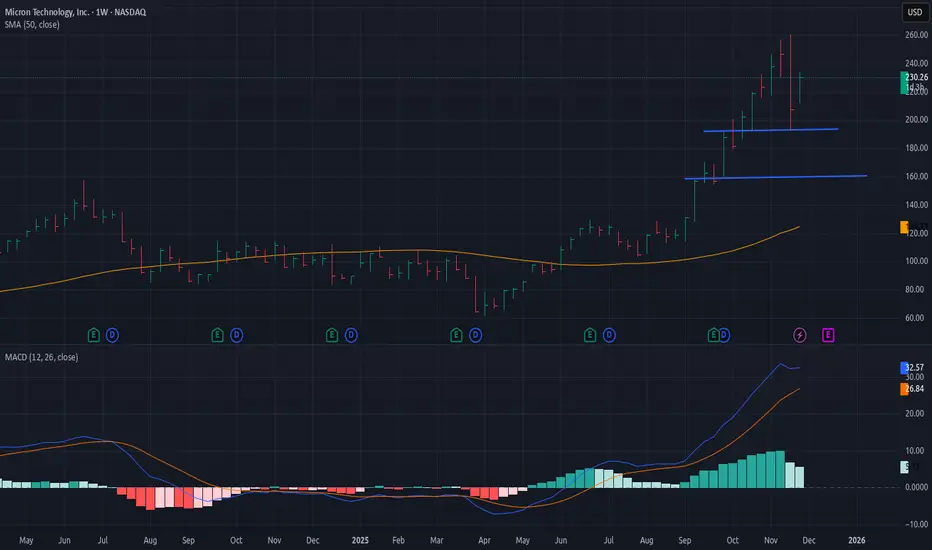Click the 140.00 price axis label
Viewport: 932px width, 550px height.
(x=916, y=205)
